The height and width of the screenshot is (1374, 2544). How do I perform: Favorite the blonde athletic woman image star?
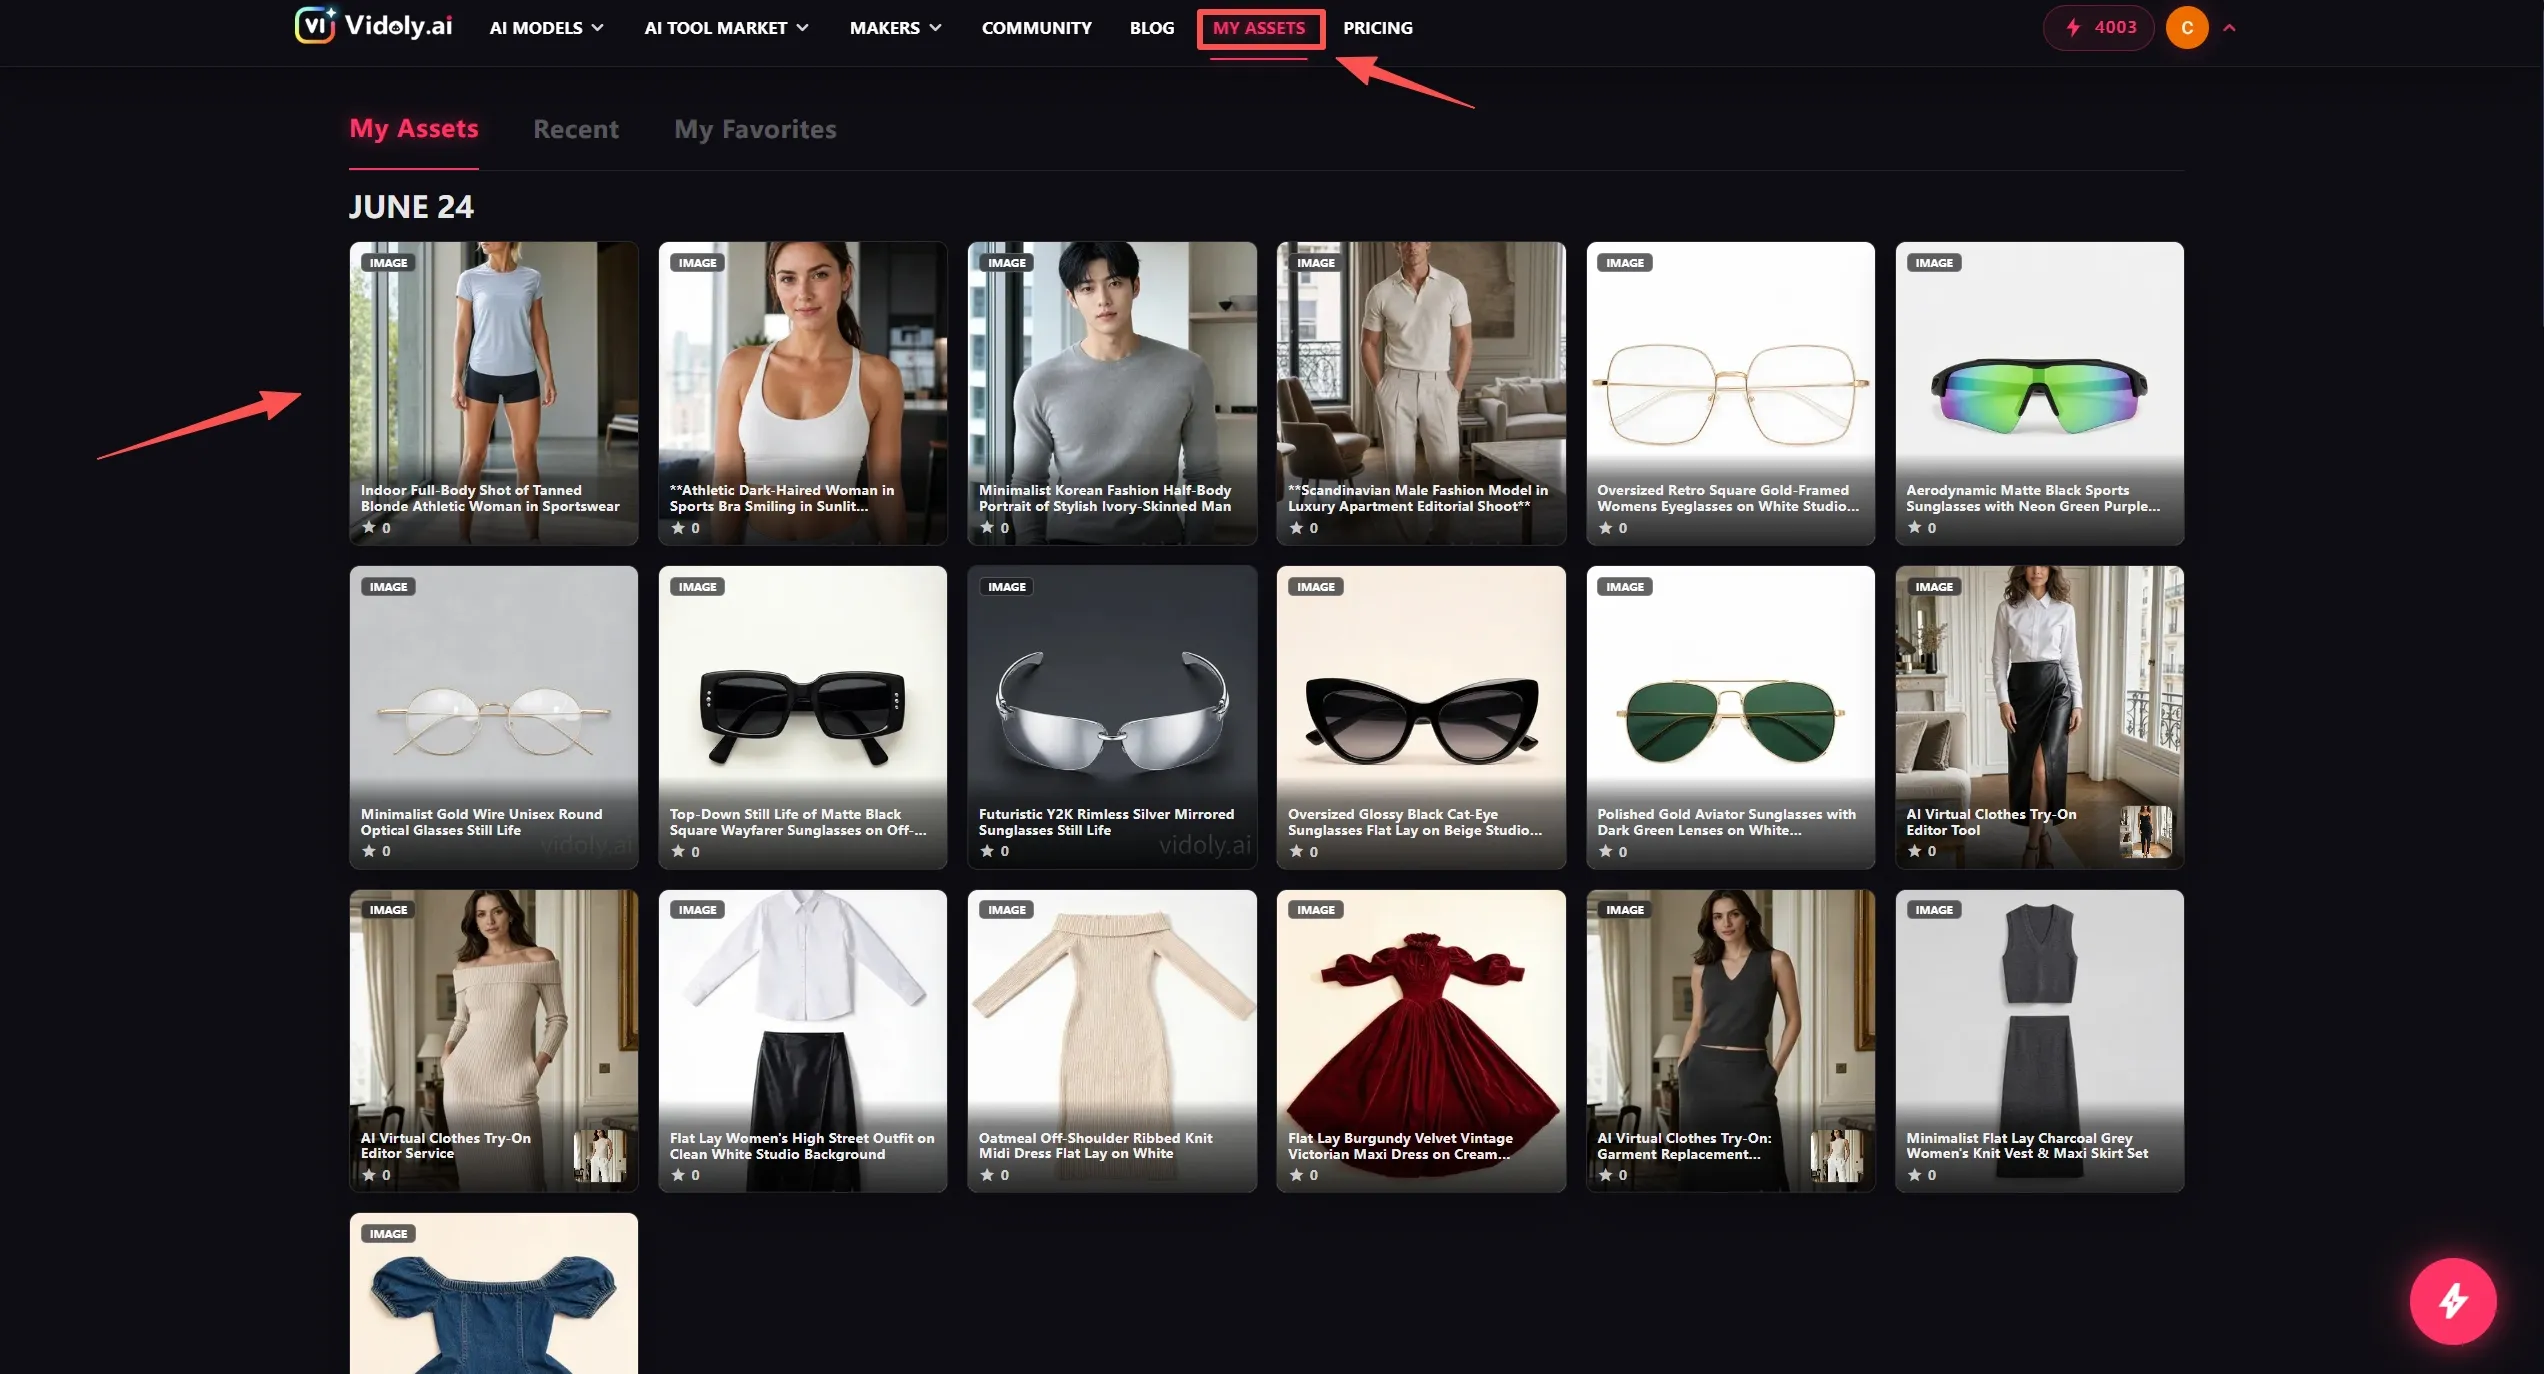[x=369, y=527]
